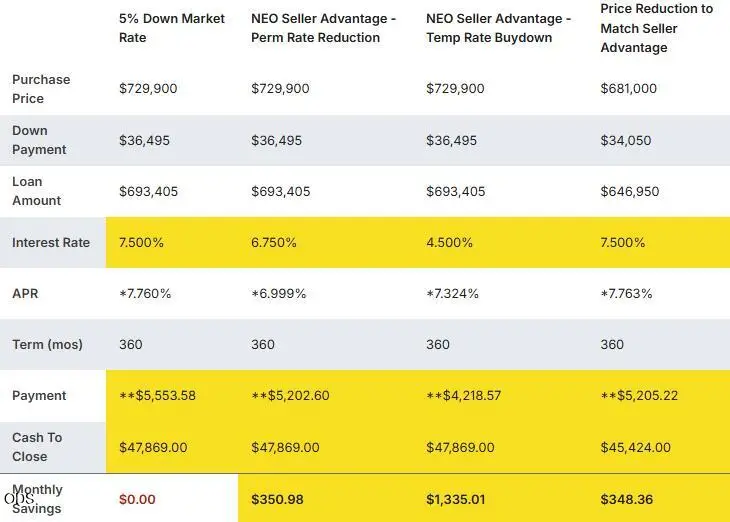The height and width of the screenshot is (522, 730).
Task: Click the NEO Seller Advantage Temp Rate Buydown header
Action: click(499, 28)
